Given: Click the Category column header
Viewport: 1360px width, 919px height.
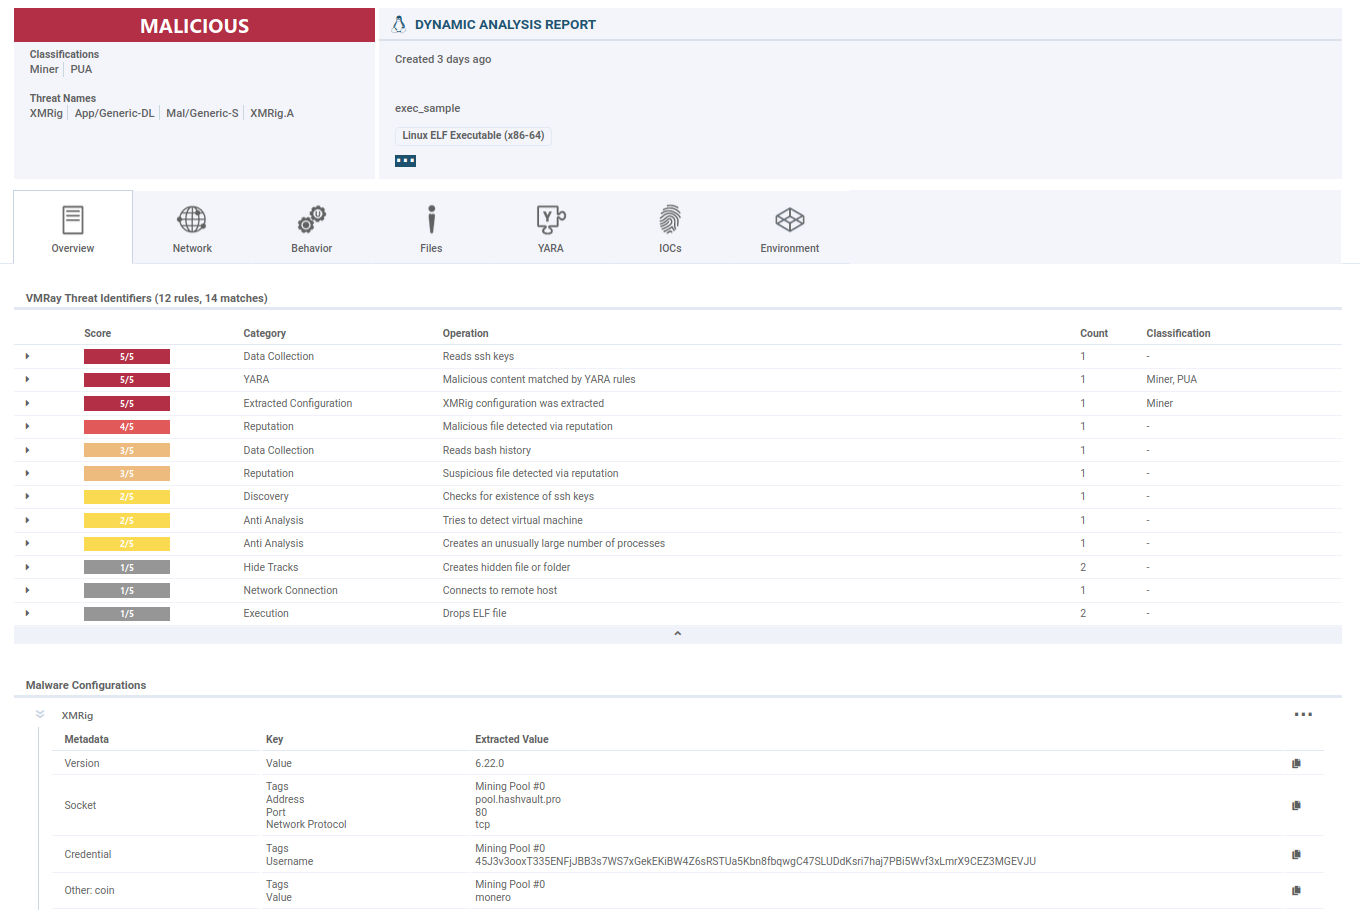Looking at the screenshot, I should (265, 333).
